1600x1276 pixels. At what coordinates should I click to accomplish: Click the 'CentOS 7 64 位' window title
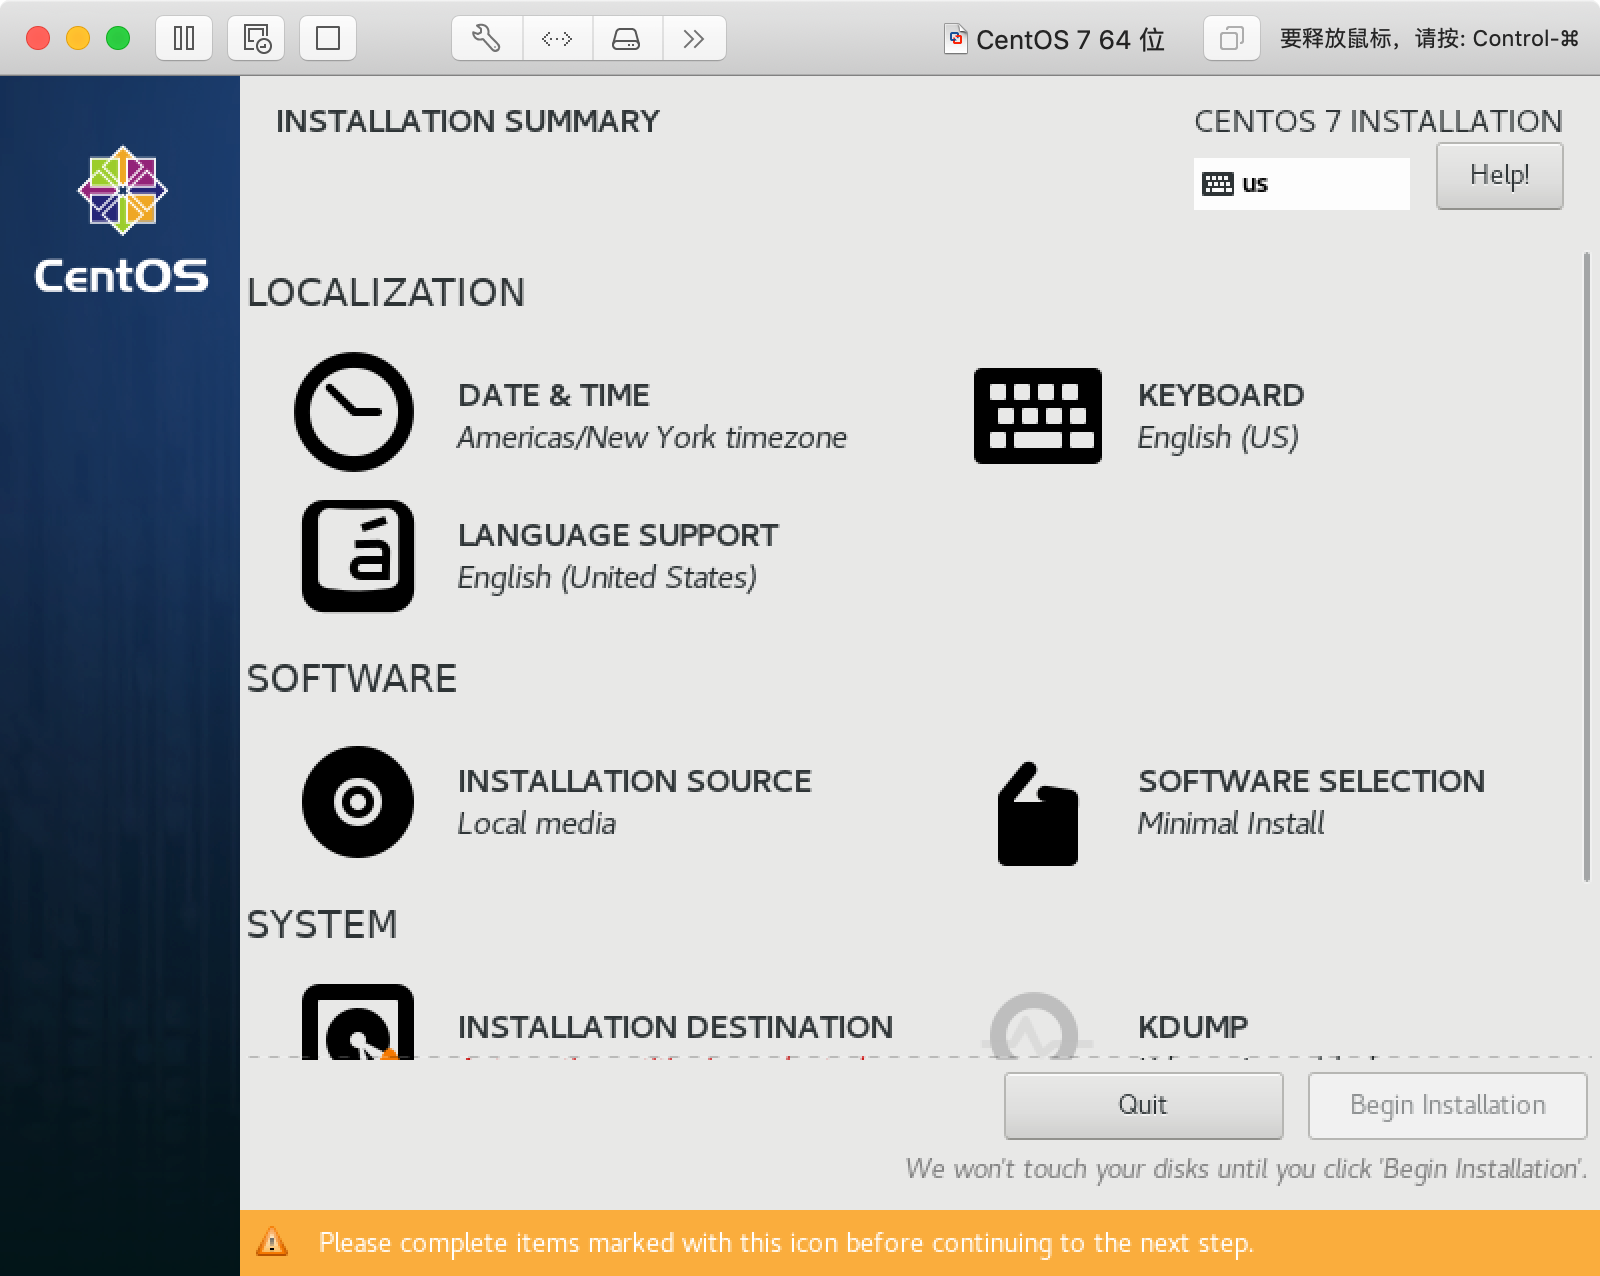click(x=1070, y=39)
